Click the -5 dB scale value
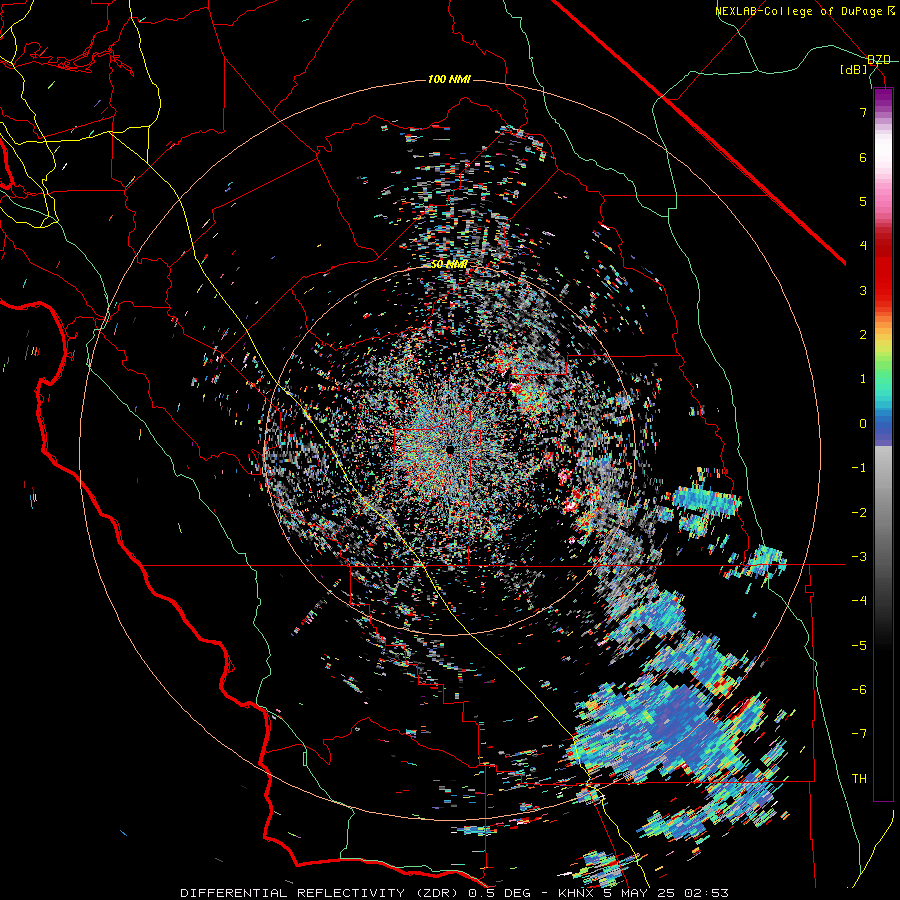The height and width of the screenshot is (900, 900). pos(859,646)
